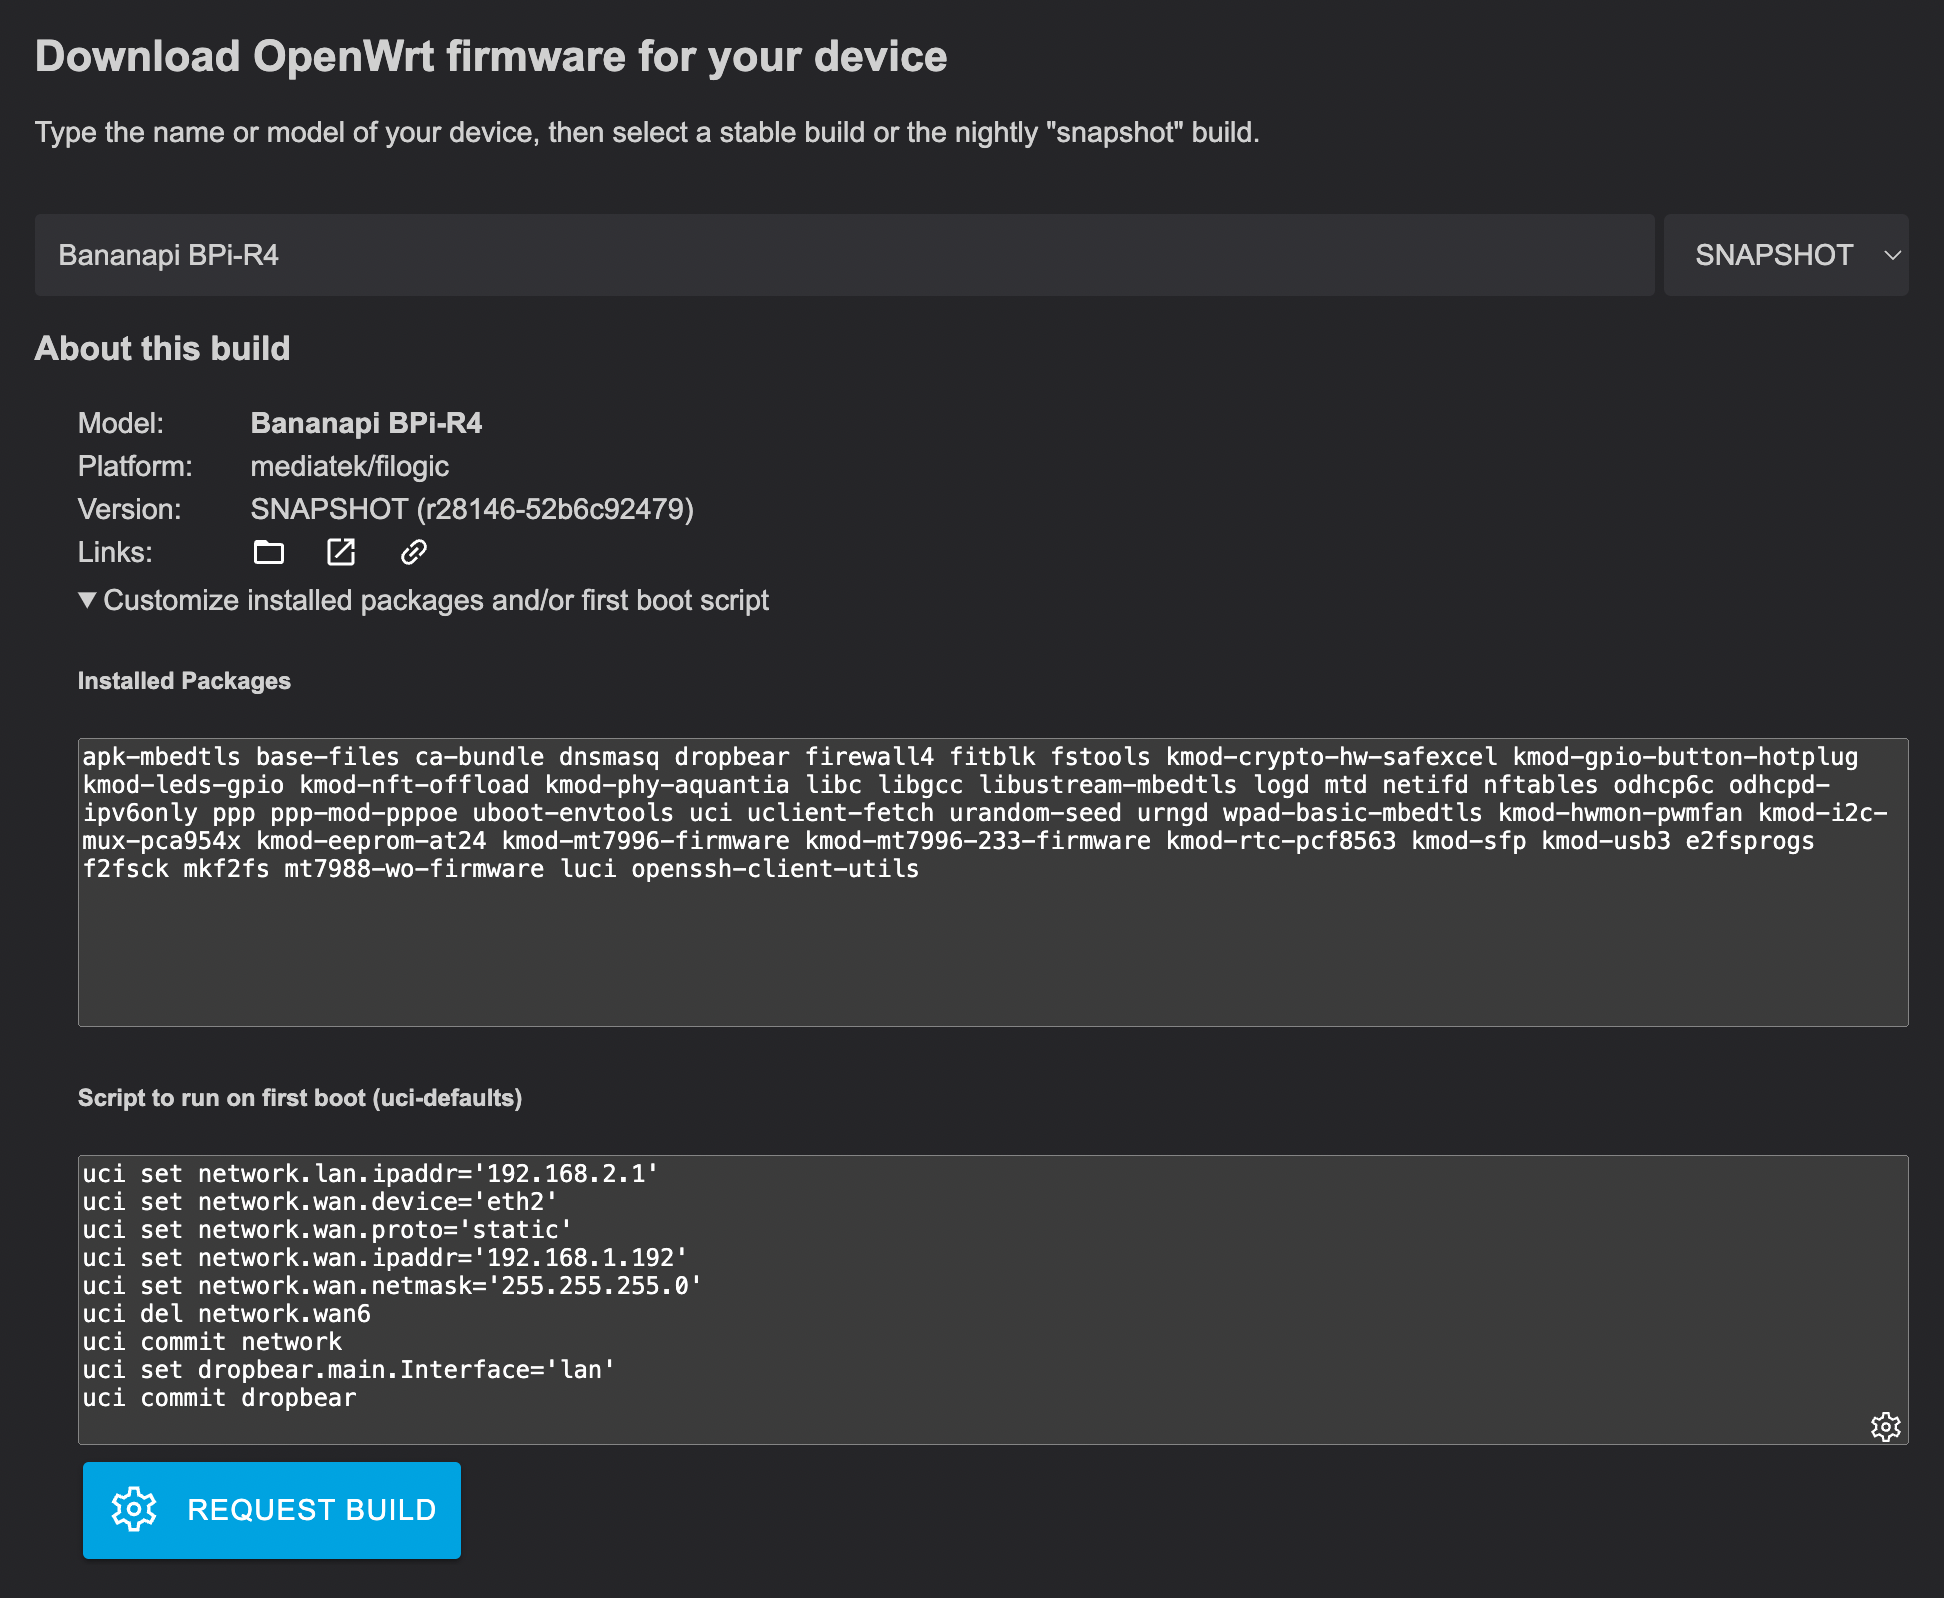Click the chain permalink icon
Viewport: 1944px width, 1598px height.
pyautogui.click(x=414, y=552)
